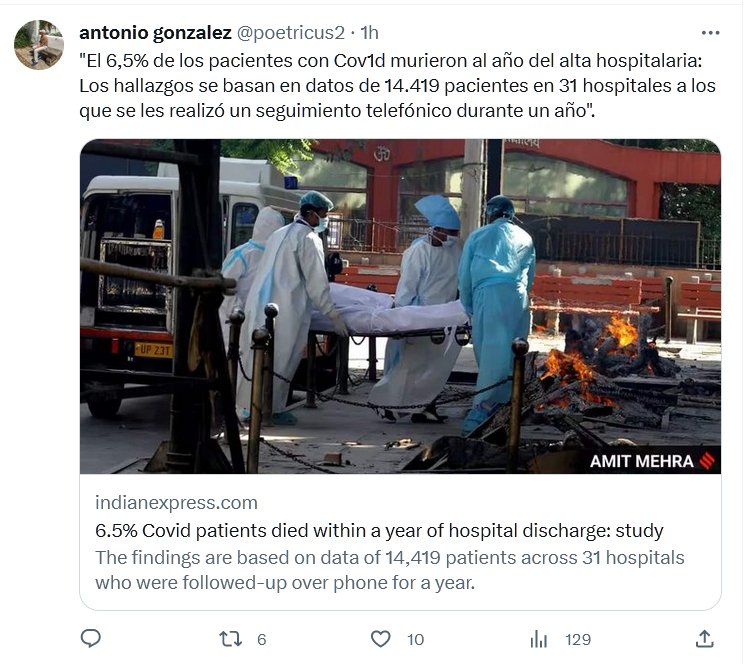The image size is (746, 664).
Task: Like the tweet with the heart icon
Action: point(380,638)
